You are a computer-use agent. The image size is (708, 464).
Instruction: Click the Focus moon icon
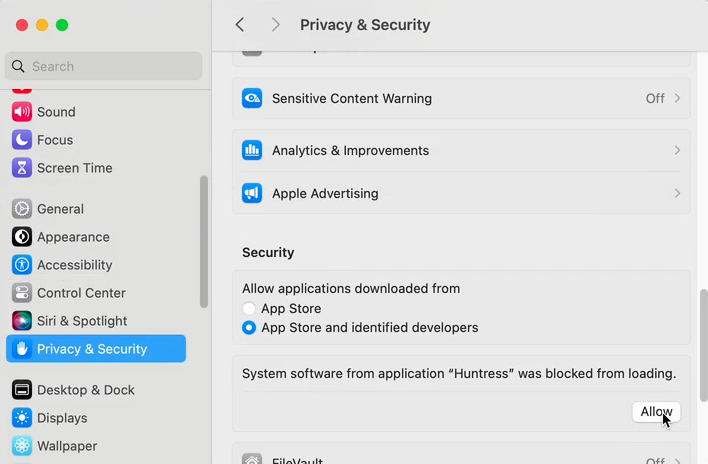pos(22,140)
